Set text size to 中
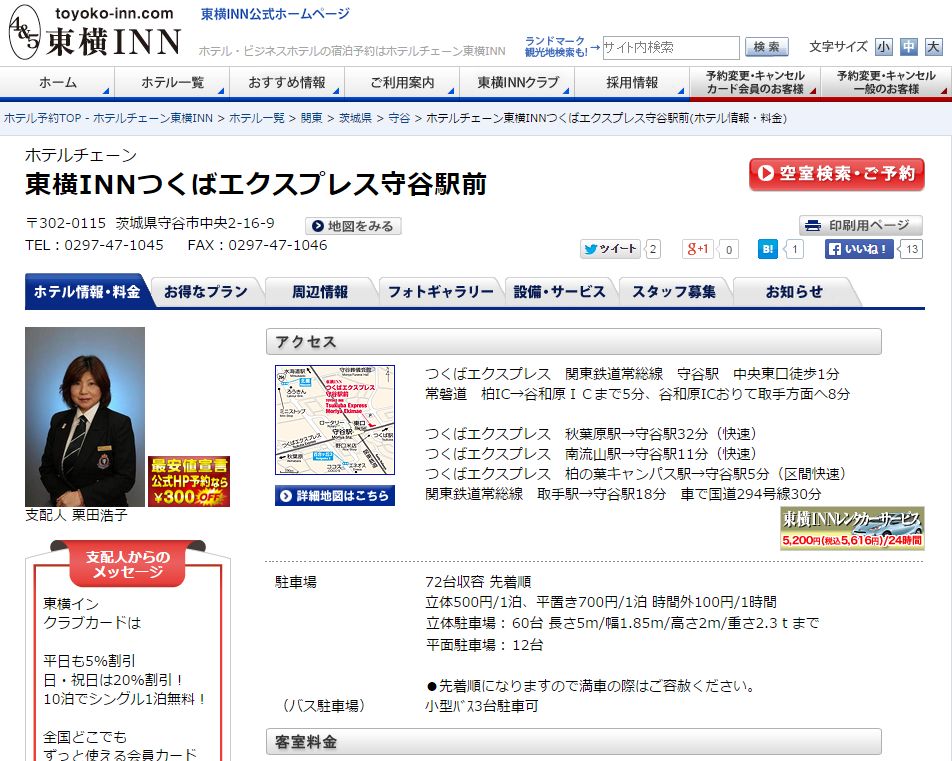 click(x=908, y=47)
